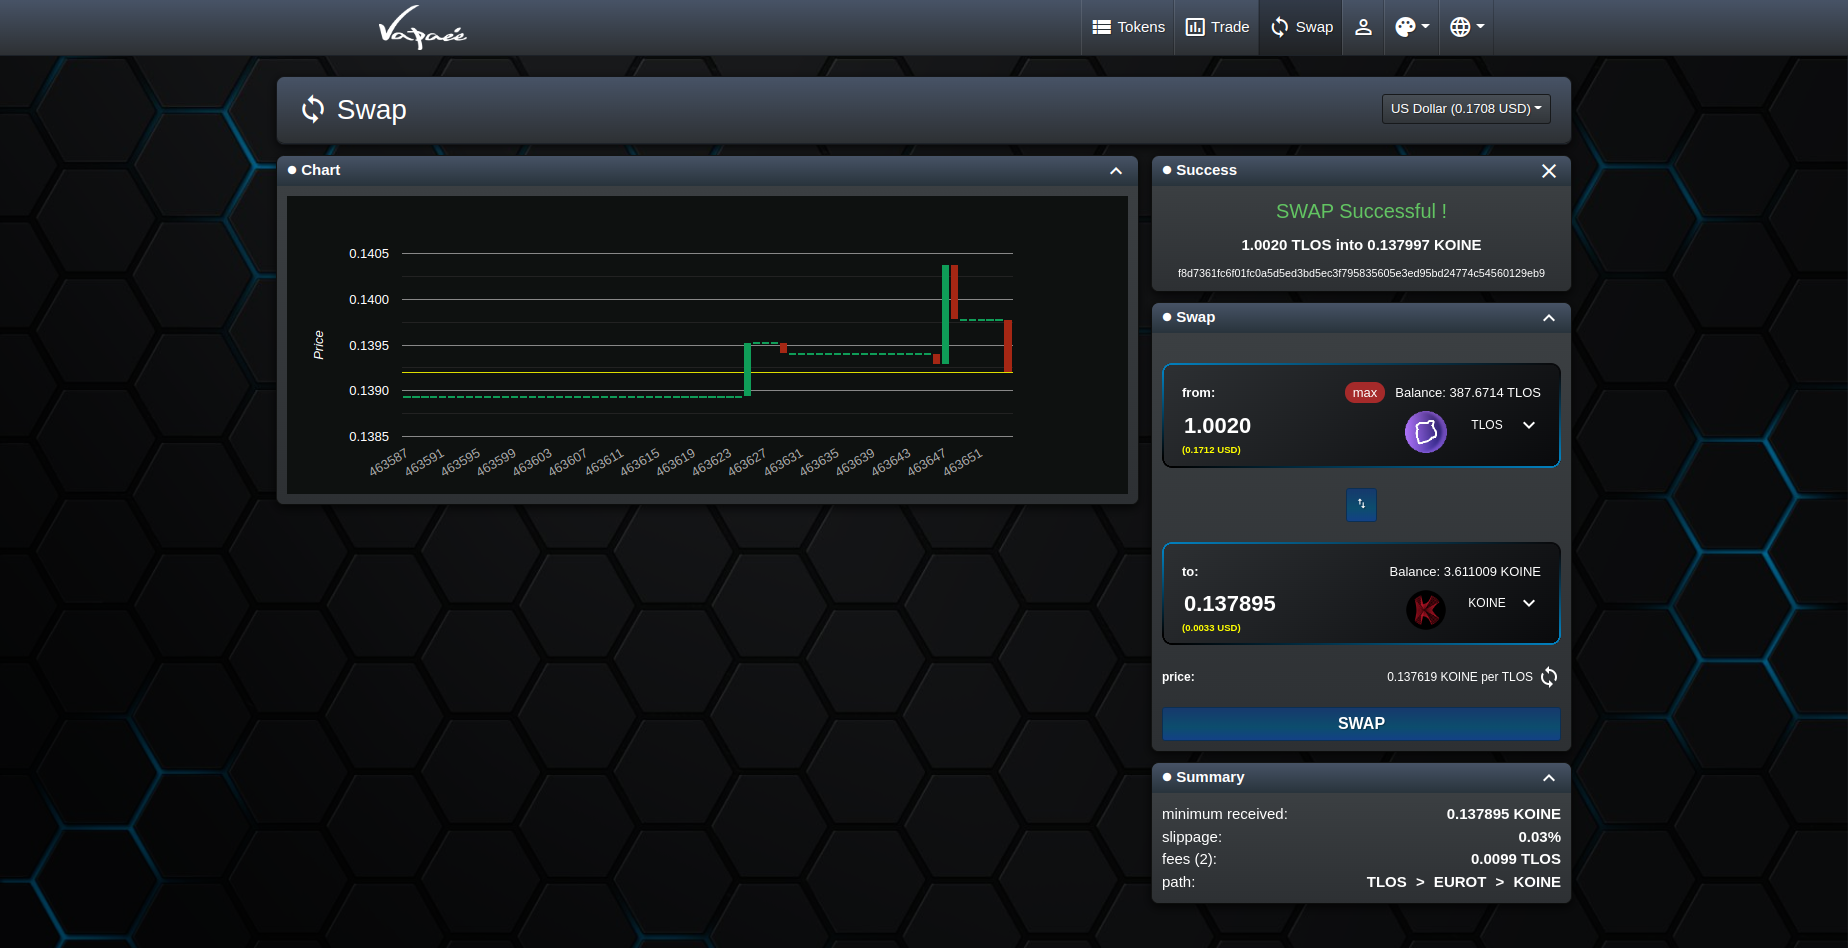Go to the Swap nav item
The width and height of the screenshot is (1848, 948).
point(1301,27)
